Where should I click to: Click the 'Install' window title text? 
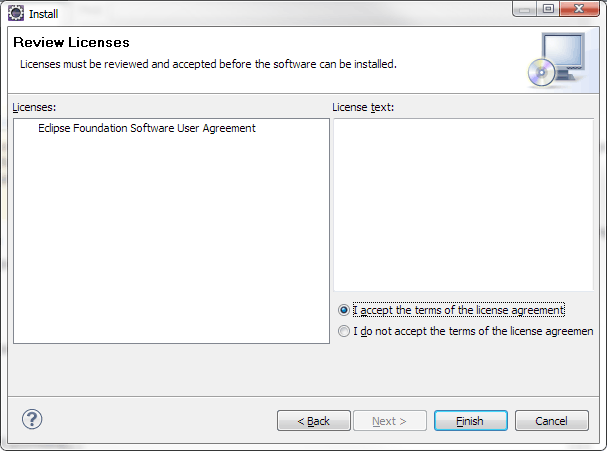(43, 14)
